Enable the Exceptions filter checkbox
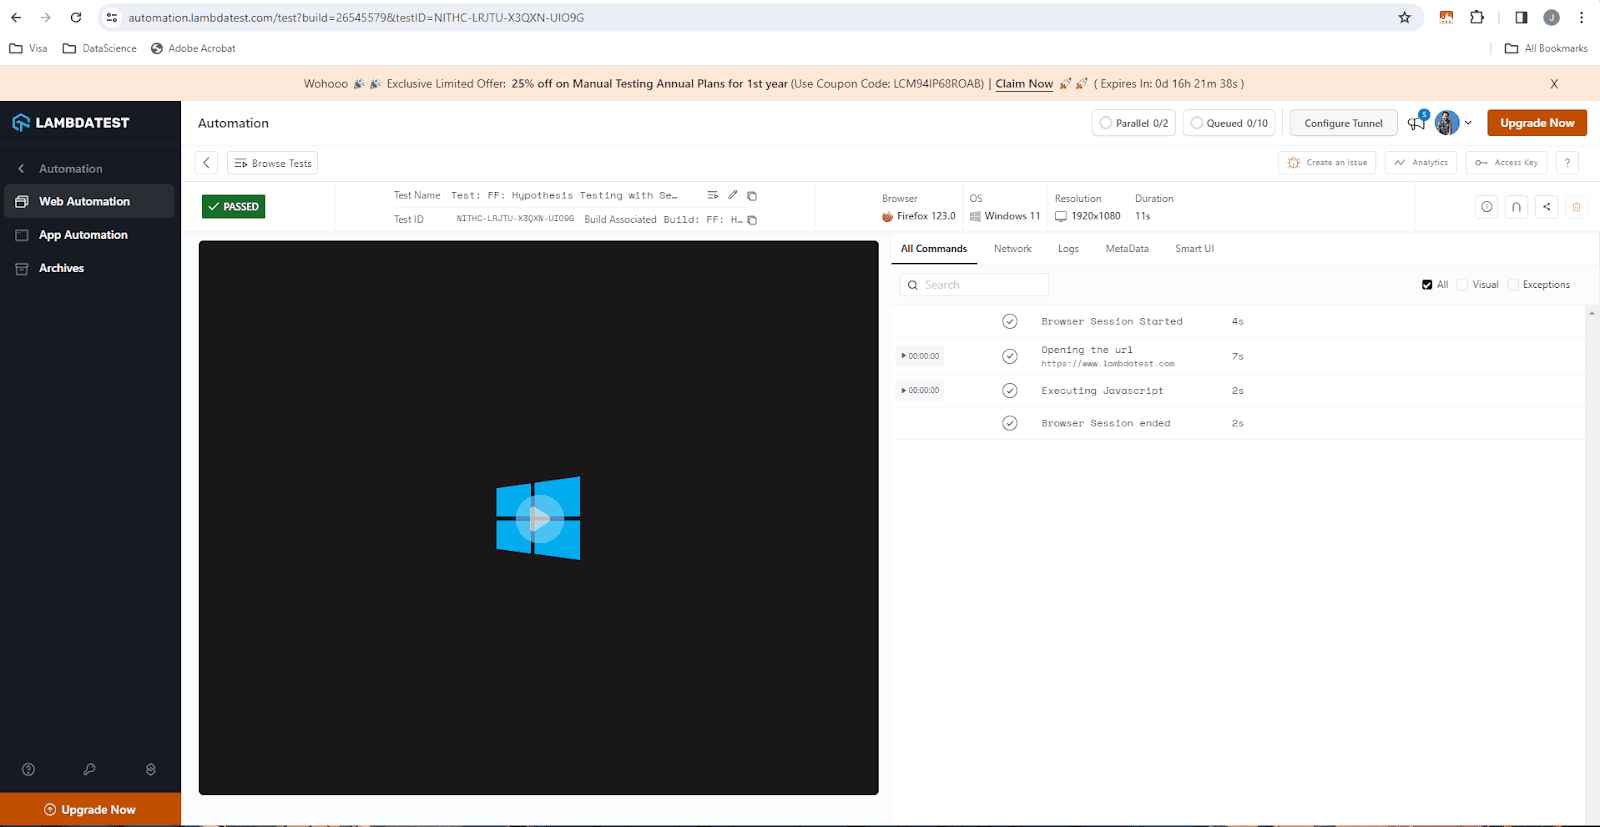 point(1513,285)
